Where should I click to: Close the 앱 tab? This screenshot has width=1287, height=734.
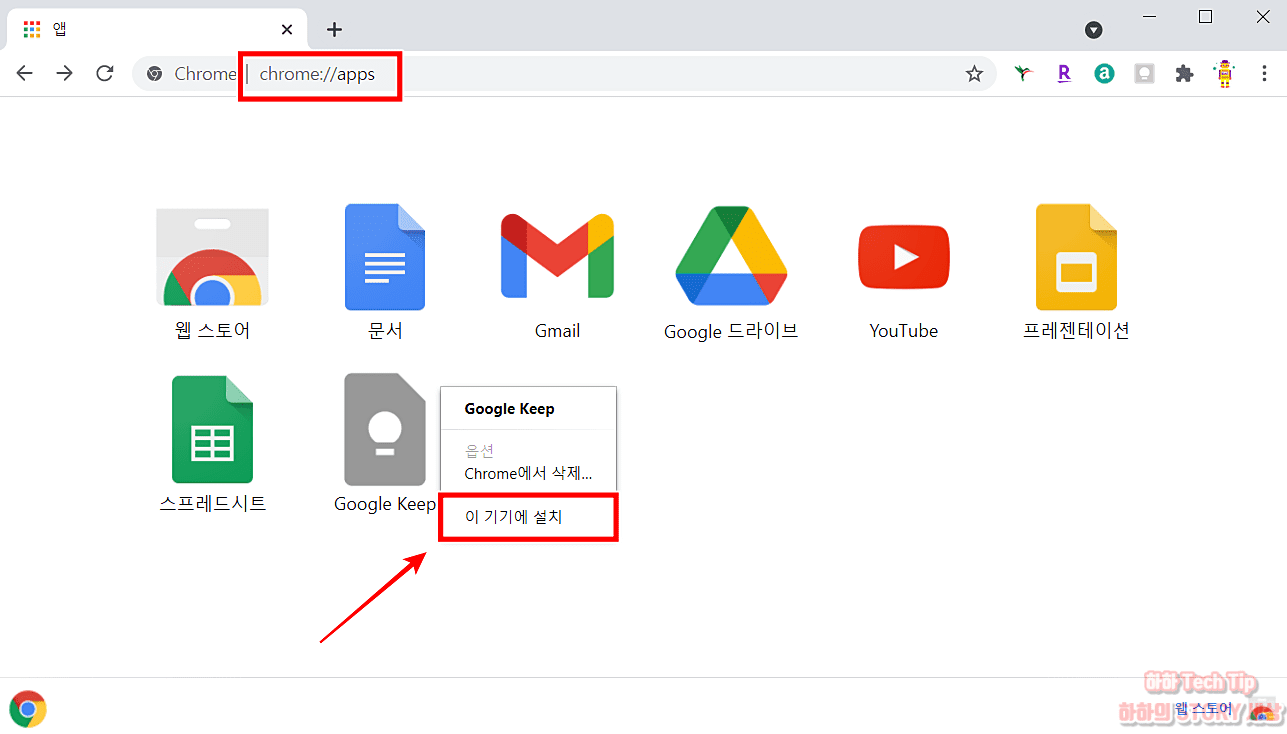[x=287, y=29]
